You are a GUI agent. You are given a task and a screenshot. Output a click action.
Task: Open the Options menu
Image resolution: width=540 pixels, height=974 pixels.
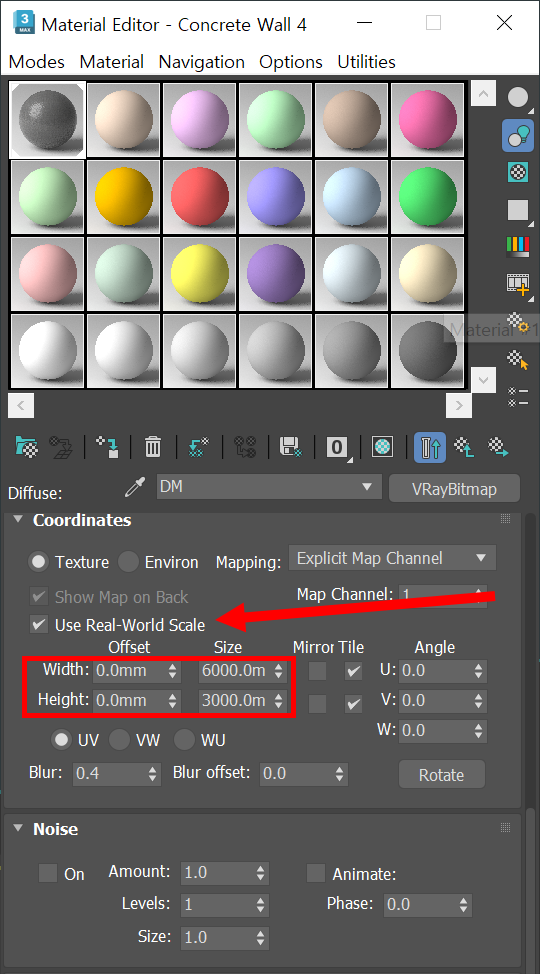pos(291,62)
